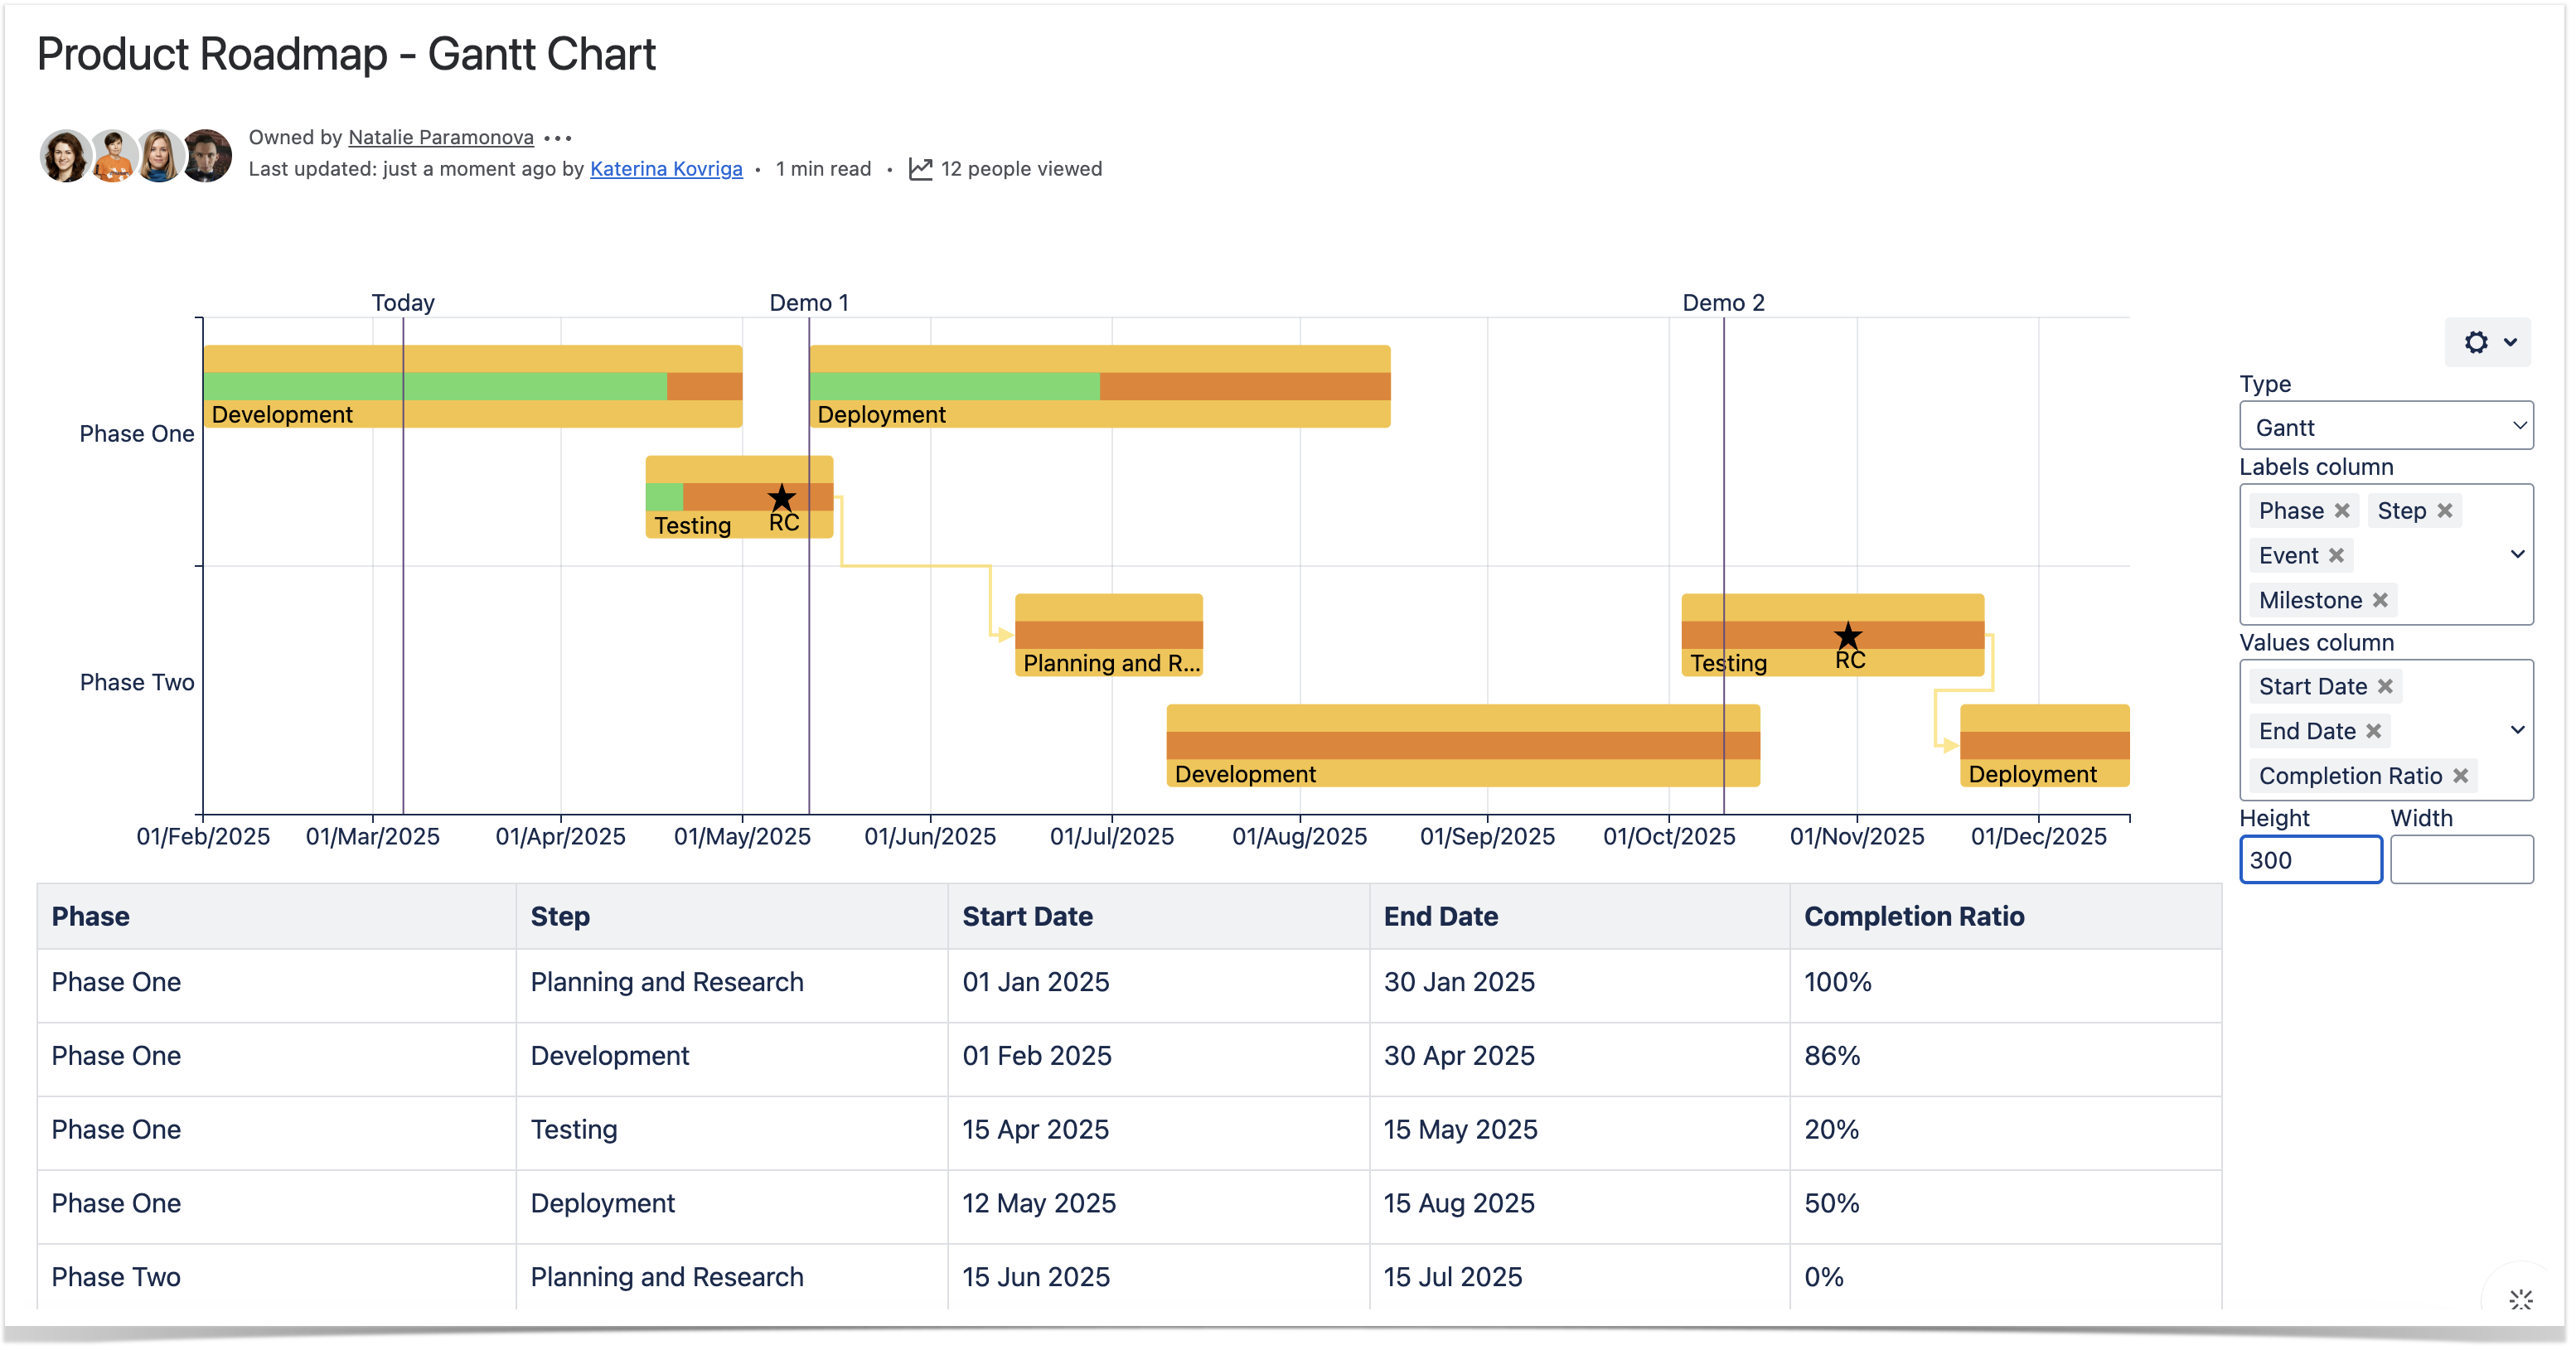Remove the Completion Ratio value tag
This screenshot has width=2576, height=1350.
point(2461,777)
